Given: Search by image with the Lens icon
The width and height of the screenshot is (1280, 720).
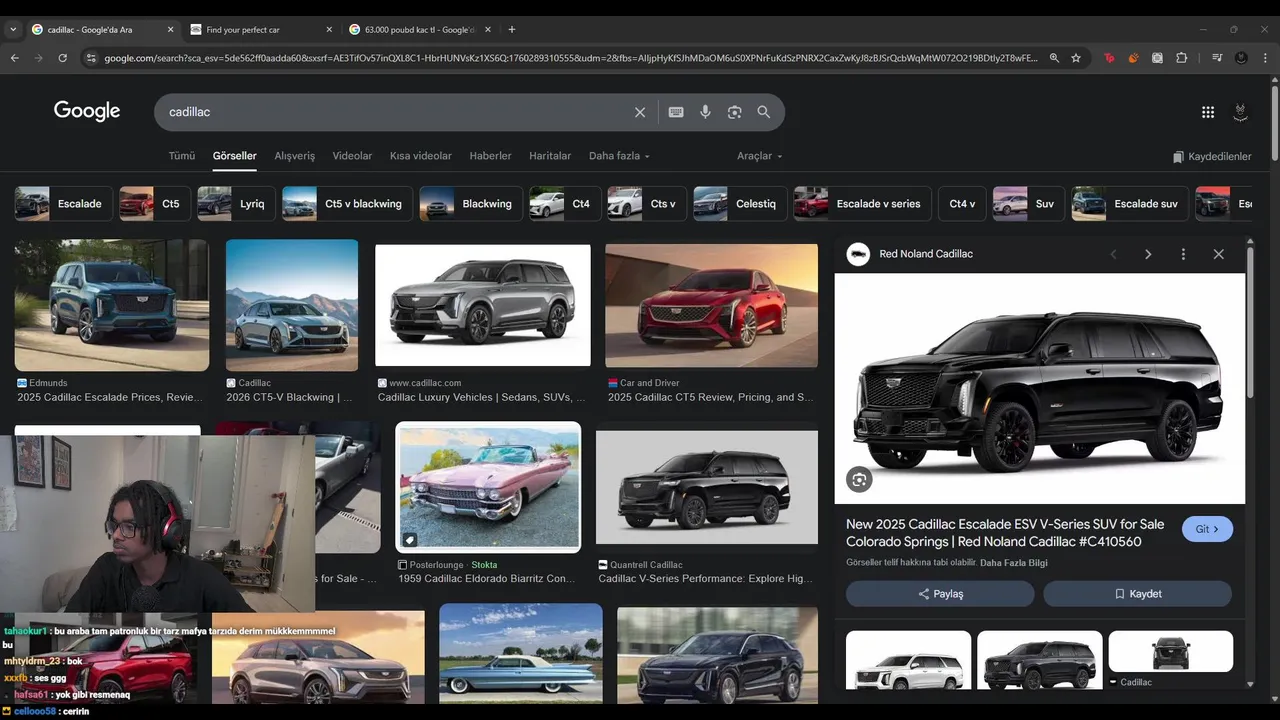Looking at the screenshot, I should tap(734, 112).
